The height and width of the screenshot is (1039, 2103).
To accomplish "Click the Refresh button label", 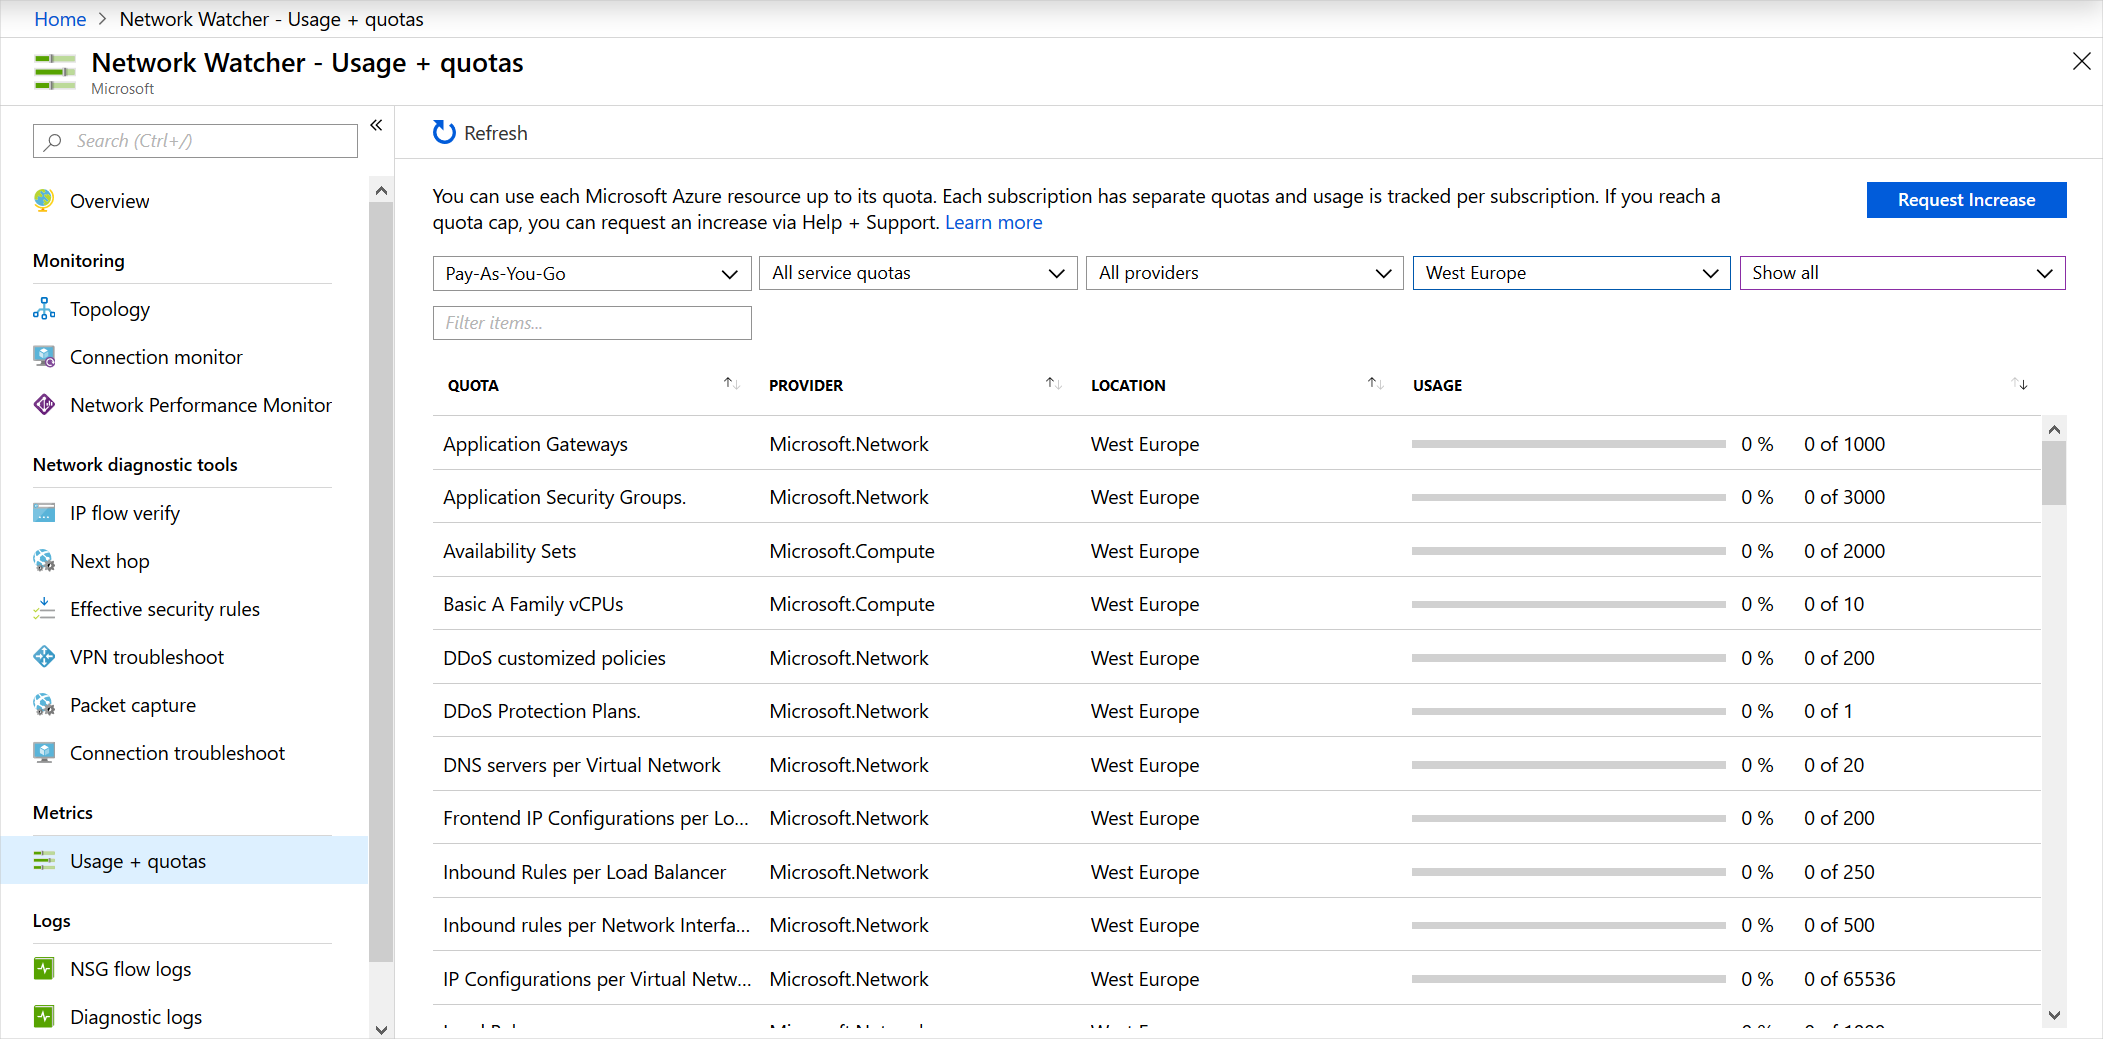I will (496, 133).
